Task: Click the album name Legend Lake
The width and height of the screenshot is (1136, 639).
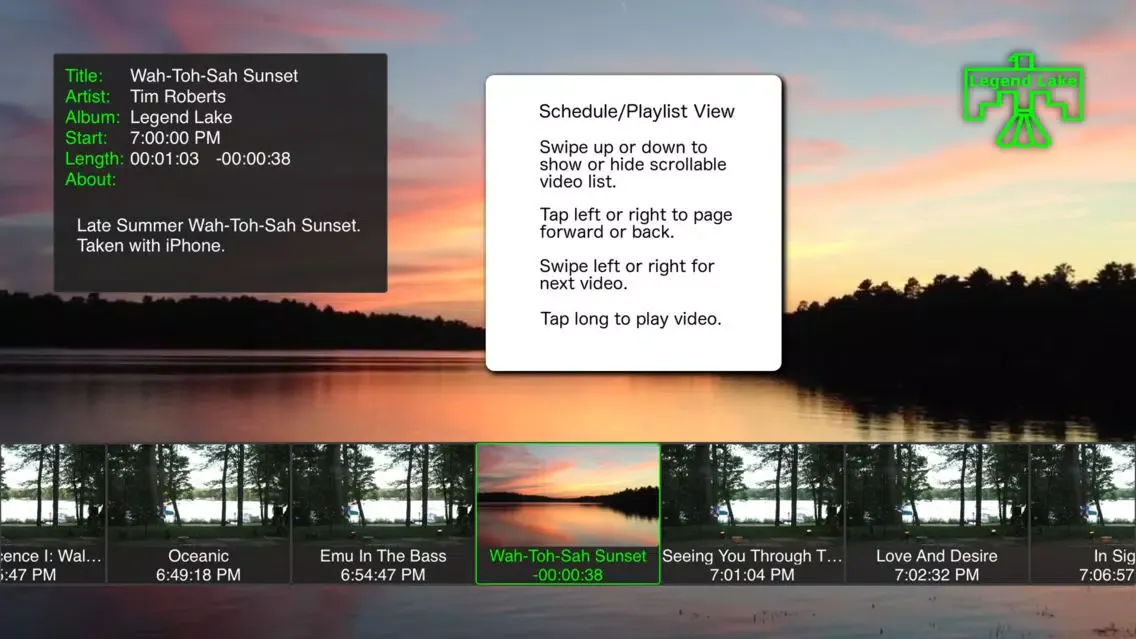Action: pyautogui.click(x=181, y=117)
